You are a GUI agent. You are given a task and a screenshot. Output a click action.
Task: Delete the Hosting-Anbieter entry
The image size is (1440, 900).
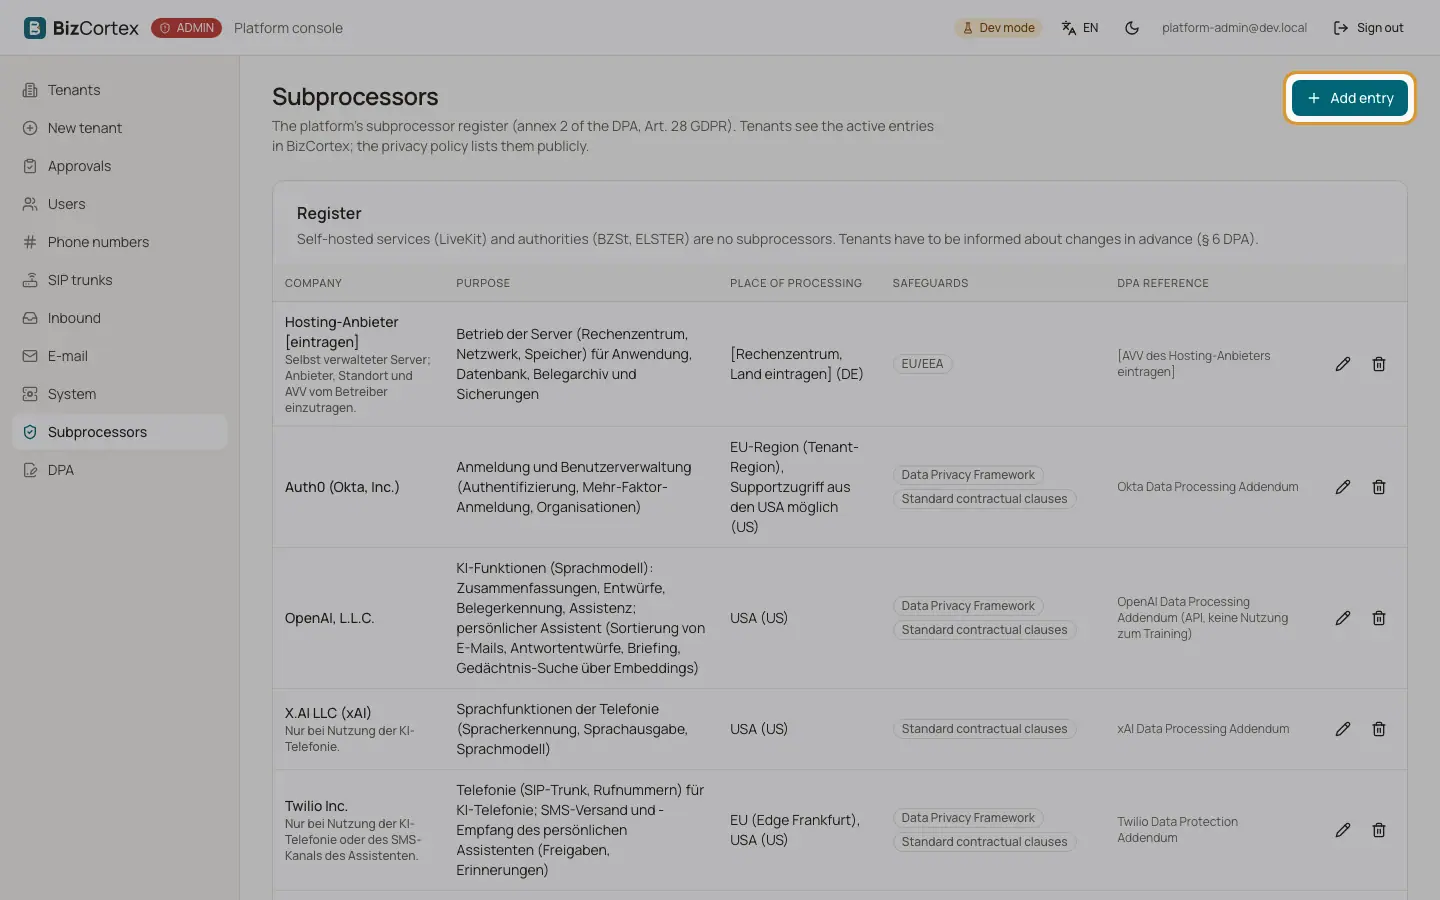(x=1379, y=364)
